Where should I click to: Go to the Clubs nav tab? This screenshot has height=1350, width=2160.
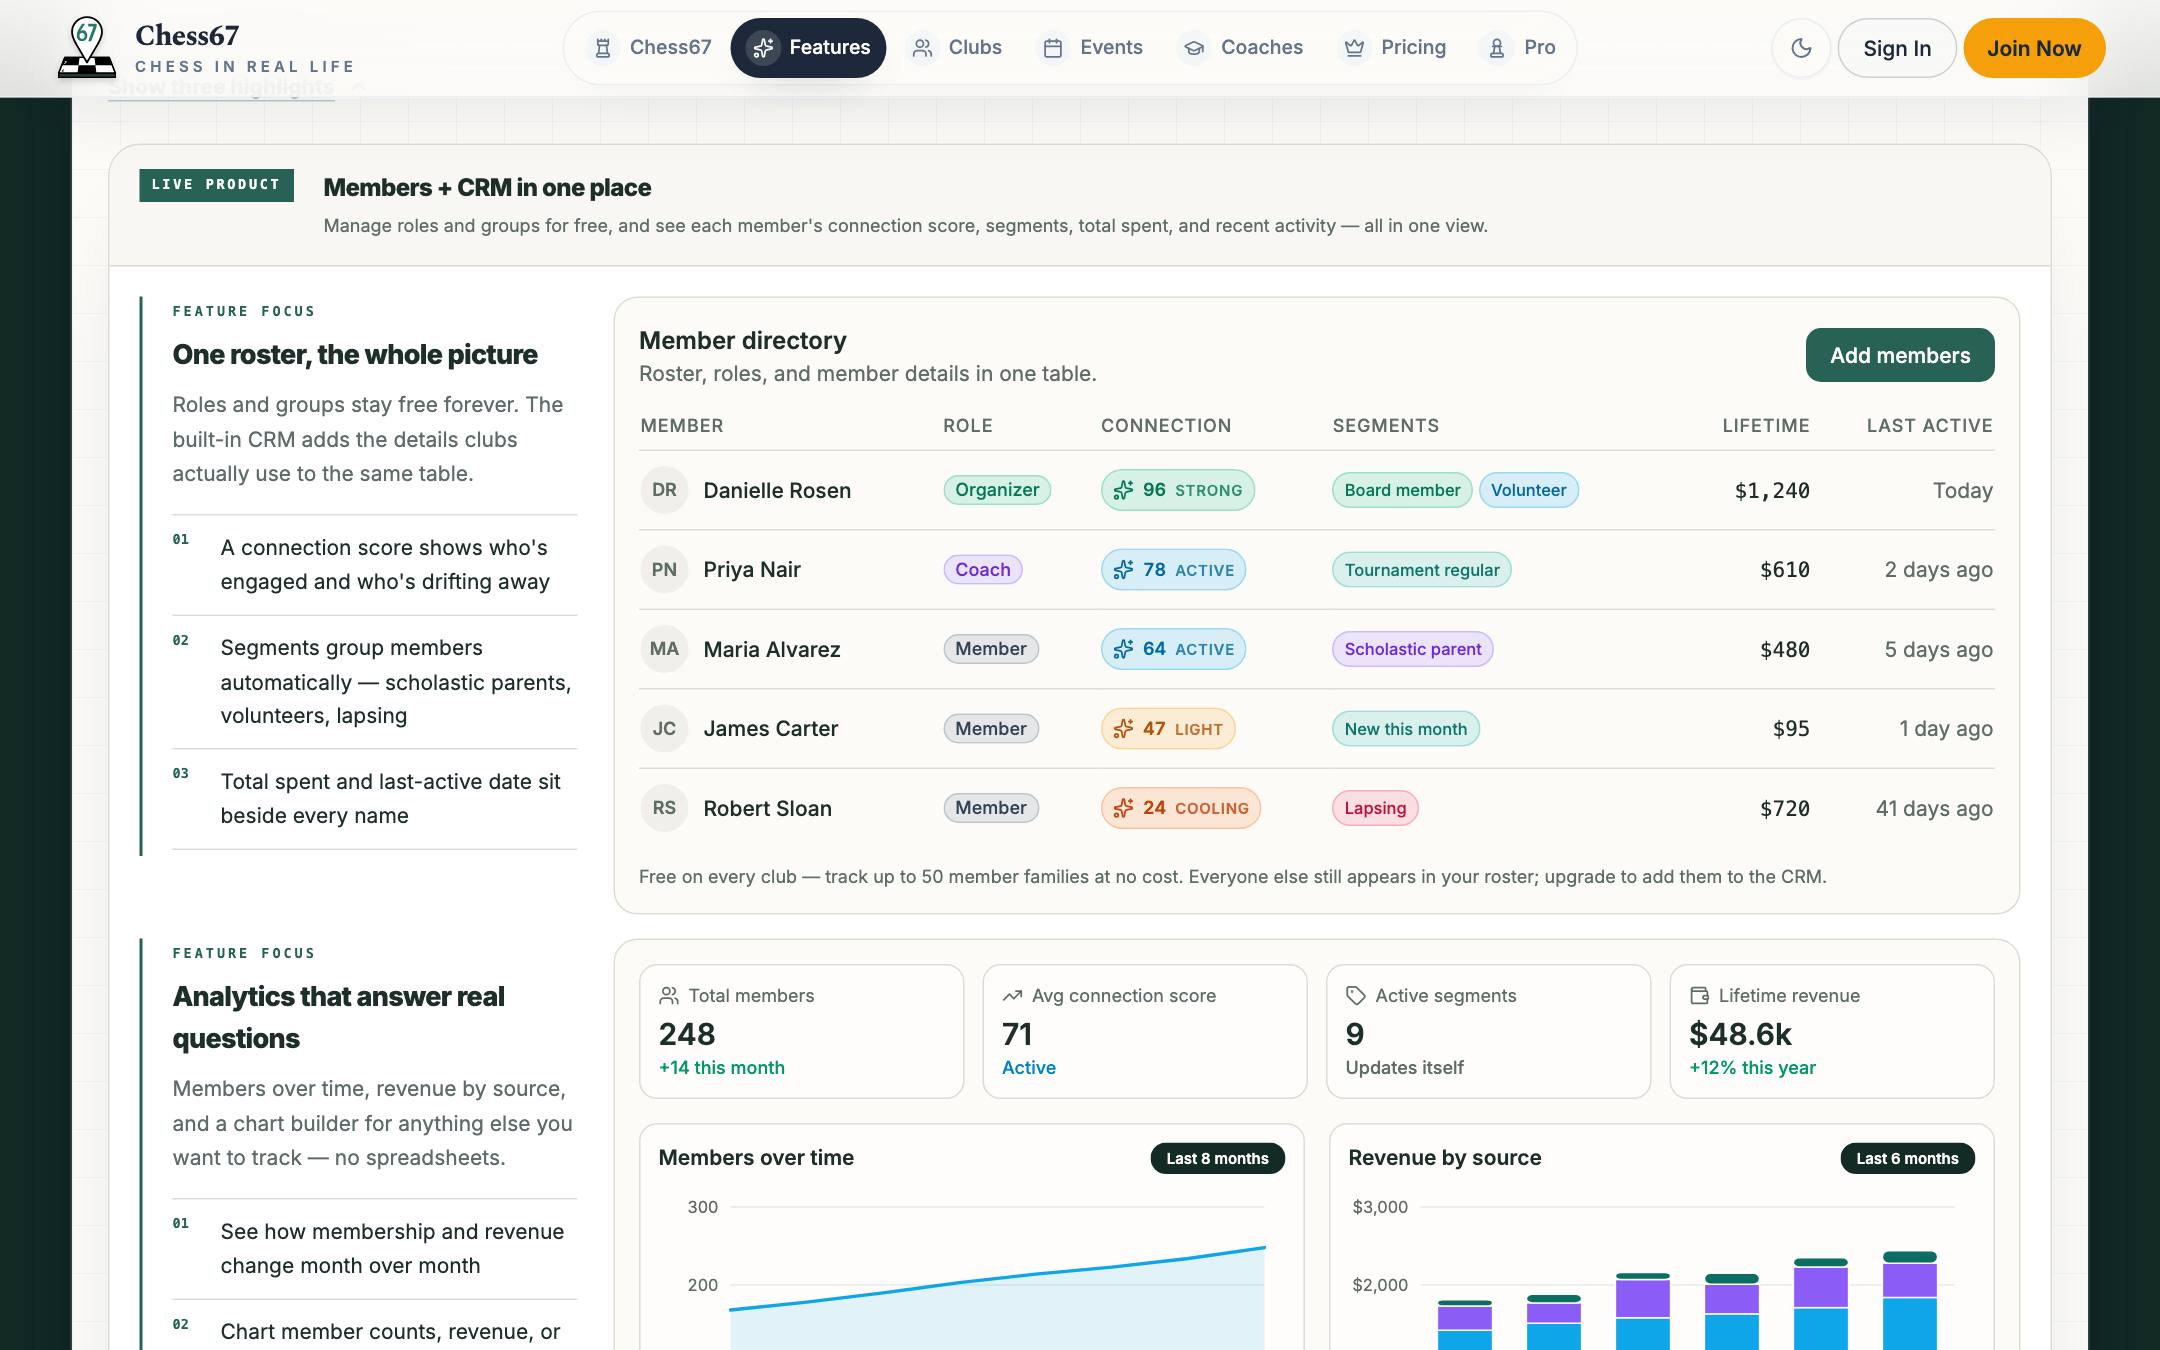955,48
